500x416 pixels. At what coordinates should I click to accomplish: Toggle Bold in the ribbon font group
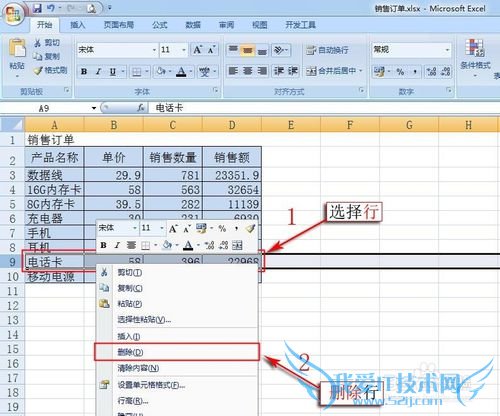tap(84, 71)
